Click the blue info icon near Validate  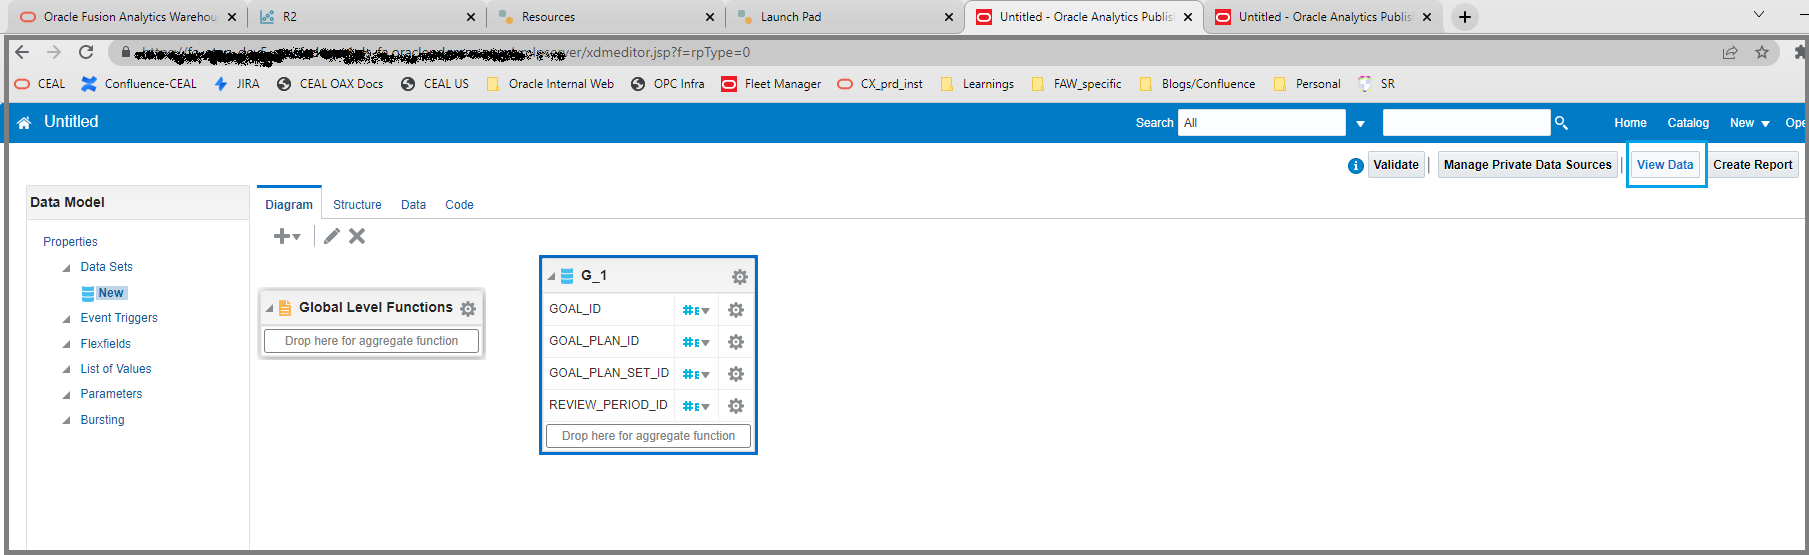click(x=1355, y=166)
